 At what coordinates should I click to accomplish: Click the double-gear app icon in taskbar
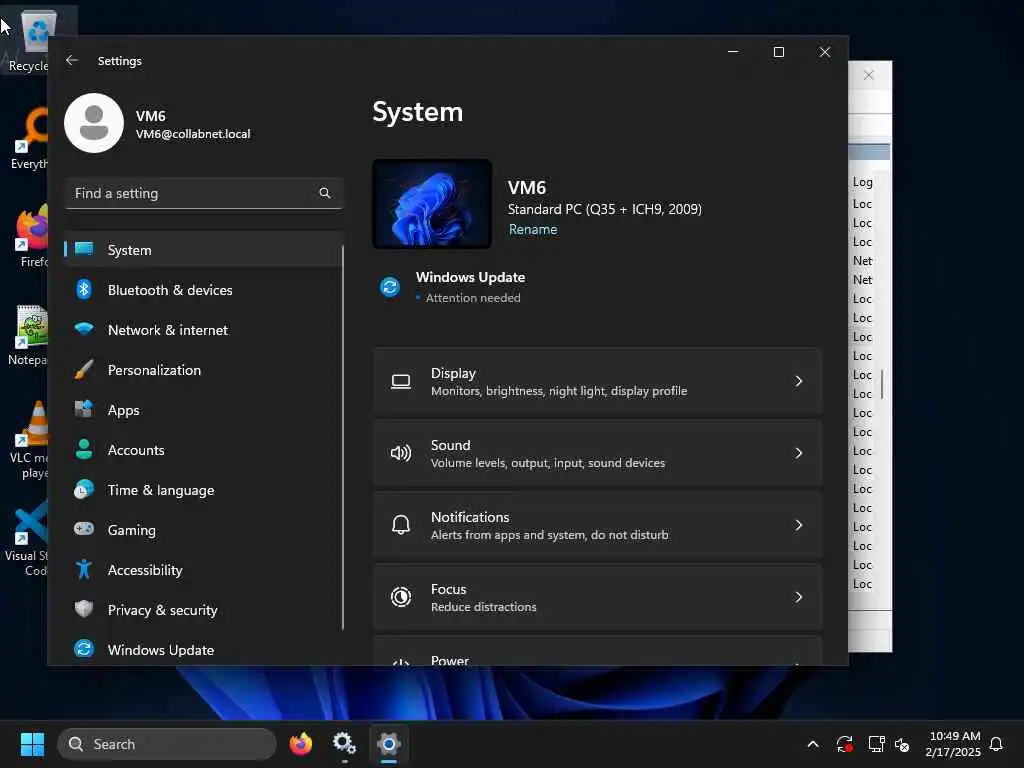[x=344, y=744]
